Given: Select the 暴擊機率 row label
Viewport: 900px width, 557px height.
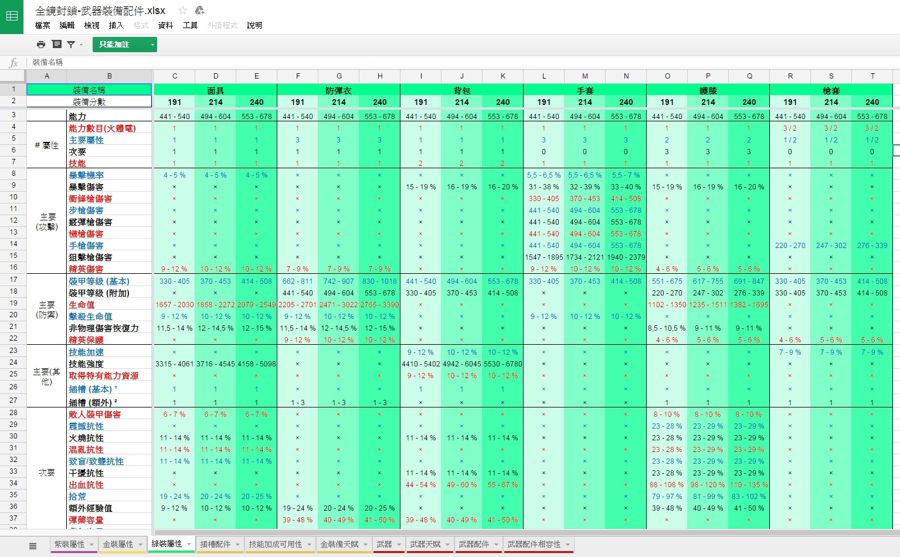Looking at the screenshot, I should [110, 175].
